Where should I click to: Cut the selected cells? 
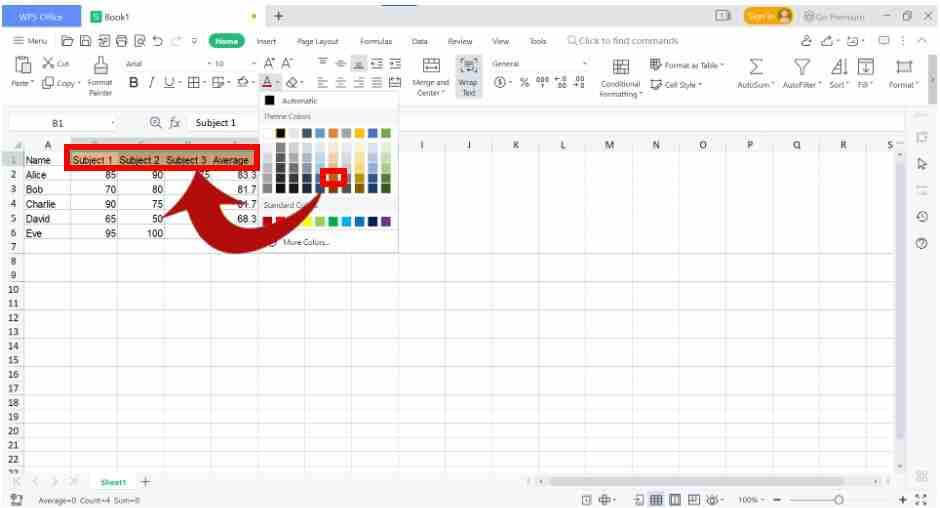click(55, 63)
